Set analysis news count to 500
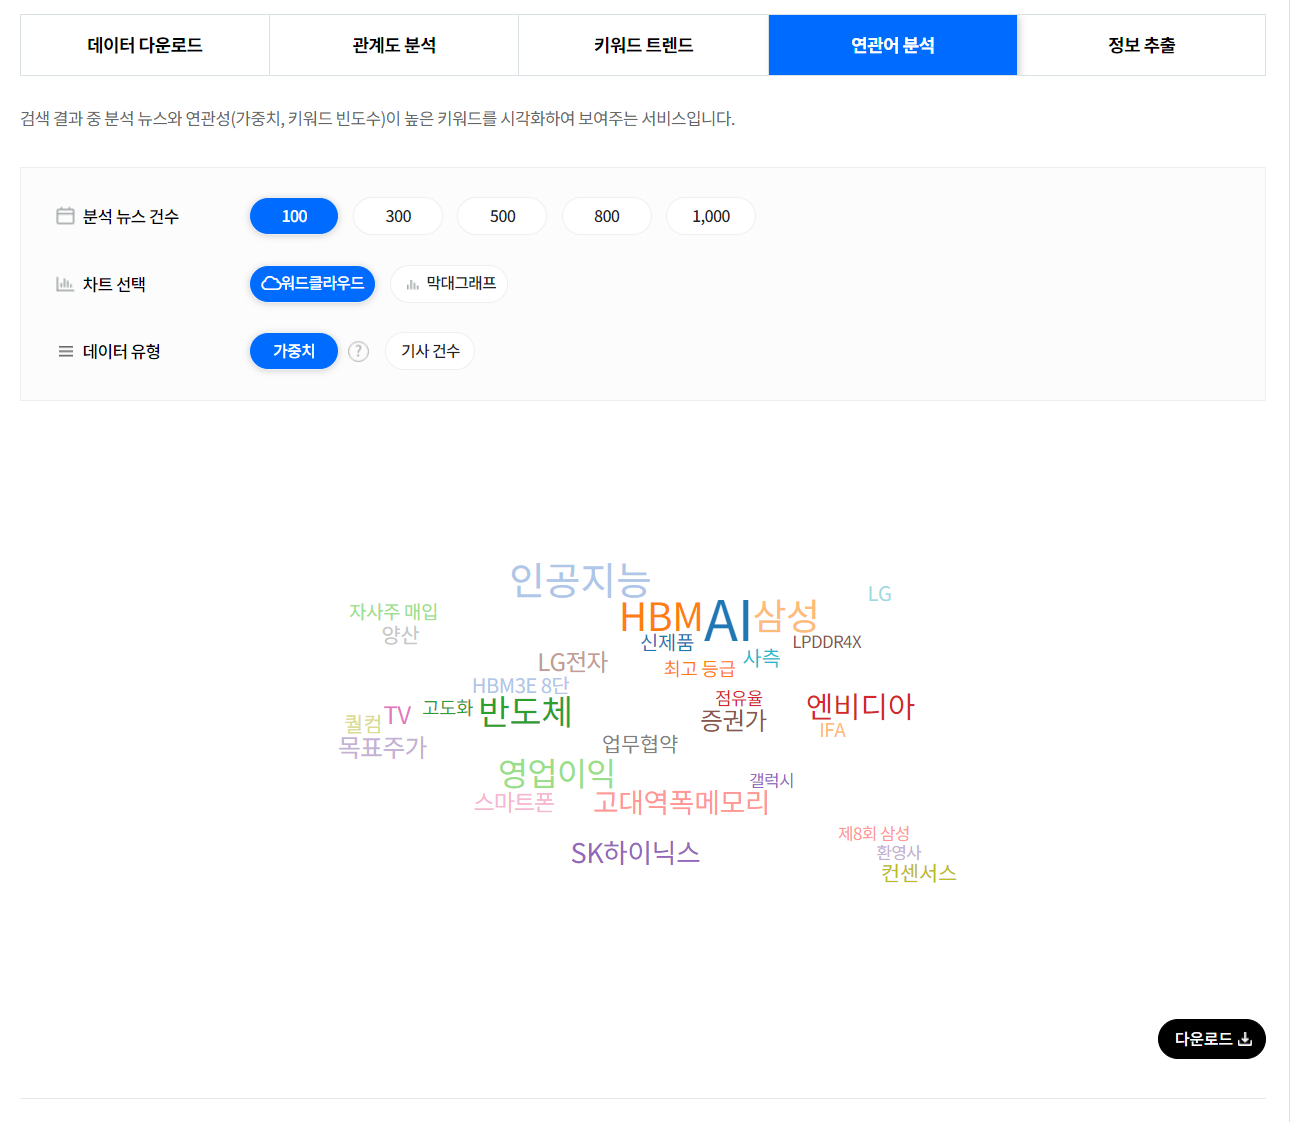Viewport: 1299px width, 1122px height. tap(502, 216)
